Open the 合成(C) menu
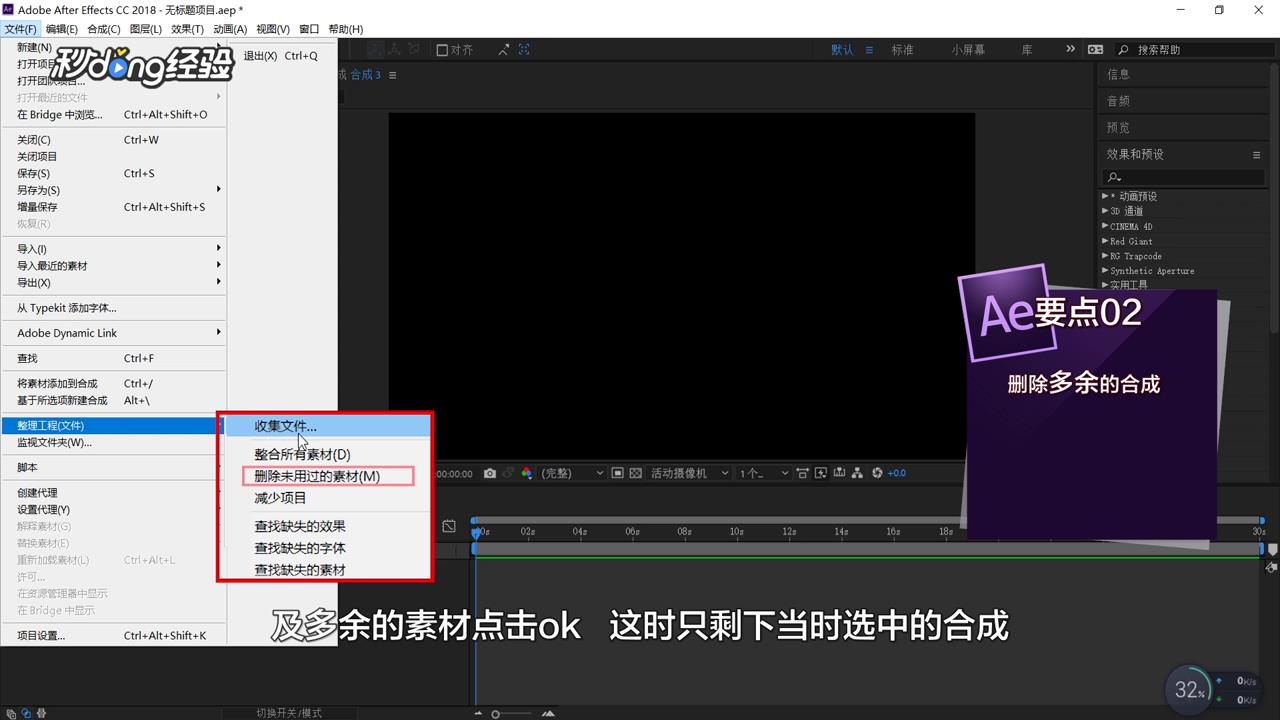This screenshot has width=1280, height=720. [x=104, y=29]
